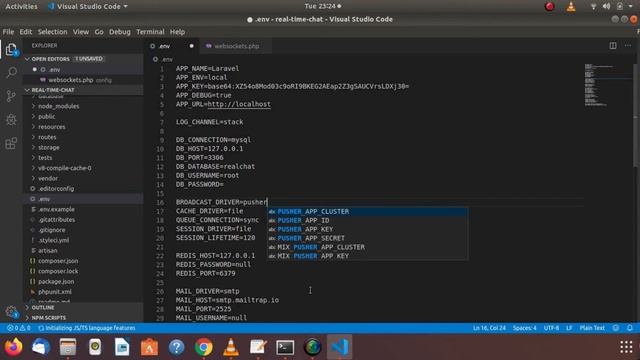
Task: Select PUSHER_APP_CLUSTER suggestion
Action: pyautogui.click(x=367, y=211)
